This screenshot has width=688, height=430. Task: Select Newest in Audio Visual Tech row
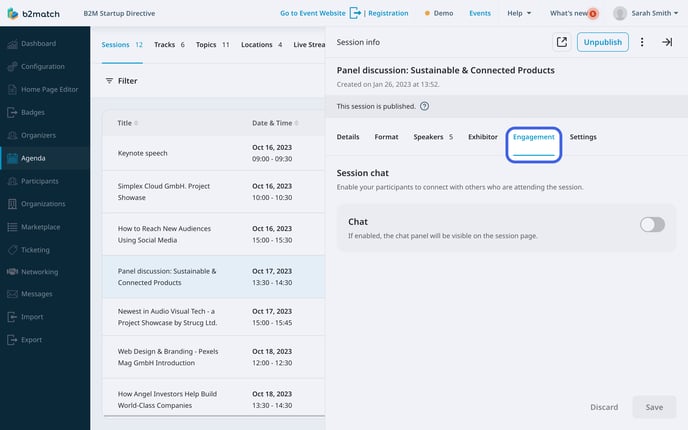pyautogui.click(x=214, y=317)
